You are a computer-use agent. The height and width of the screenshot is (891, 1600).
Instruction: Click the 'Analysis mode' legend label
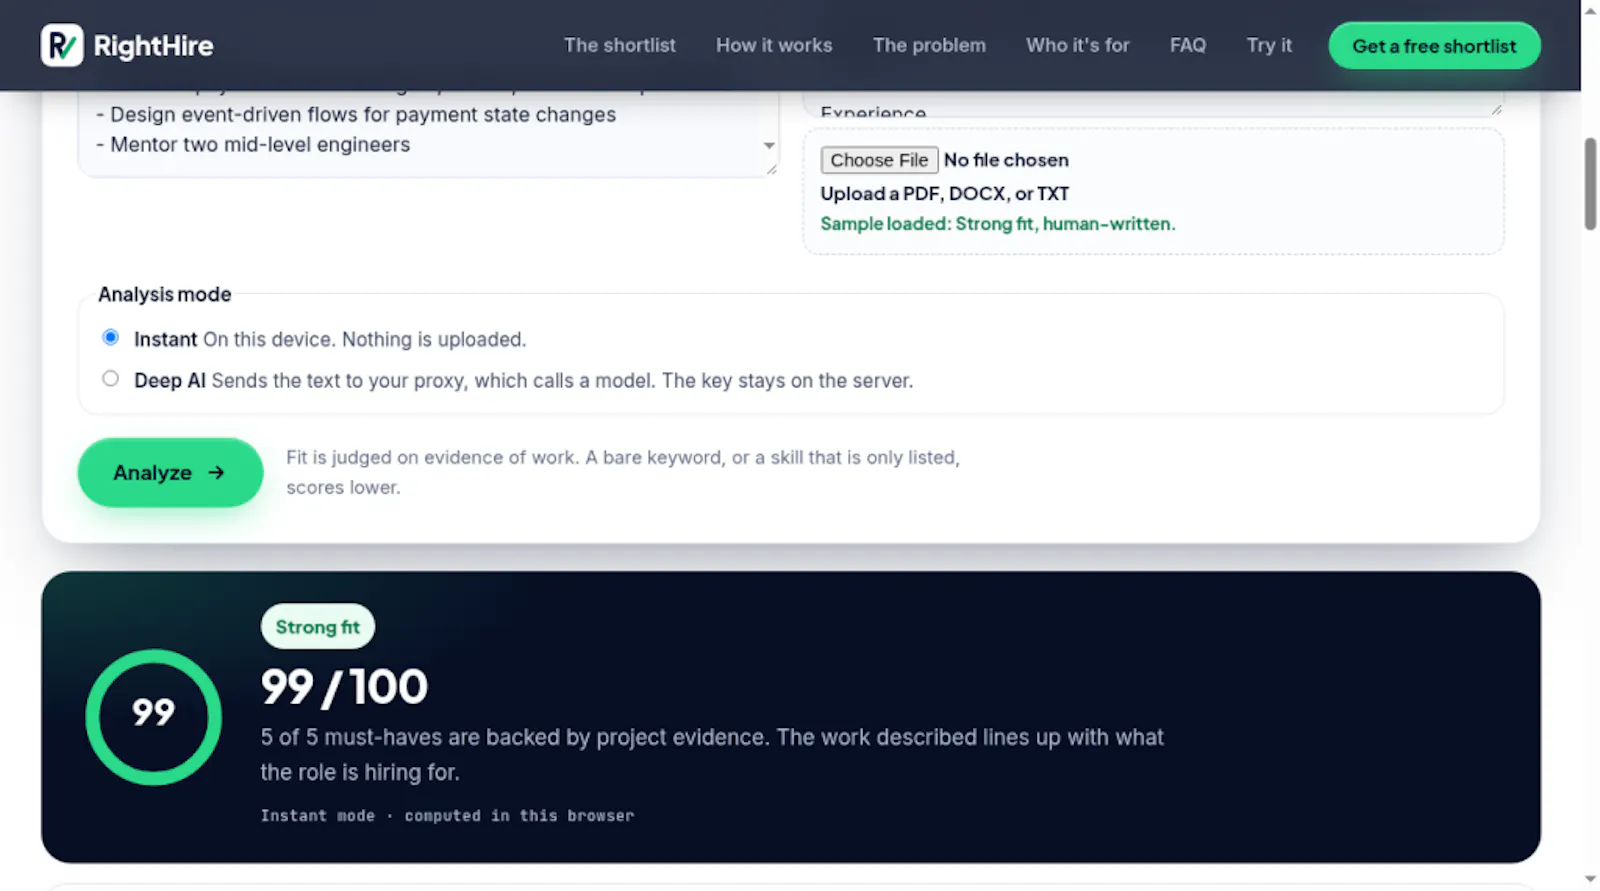(165, 294)
